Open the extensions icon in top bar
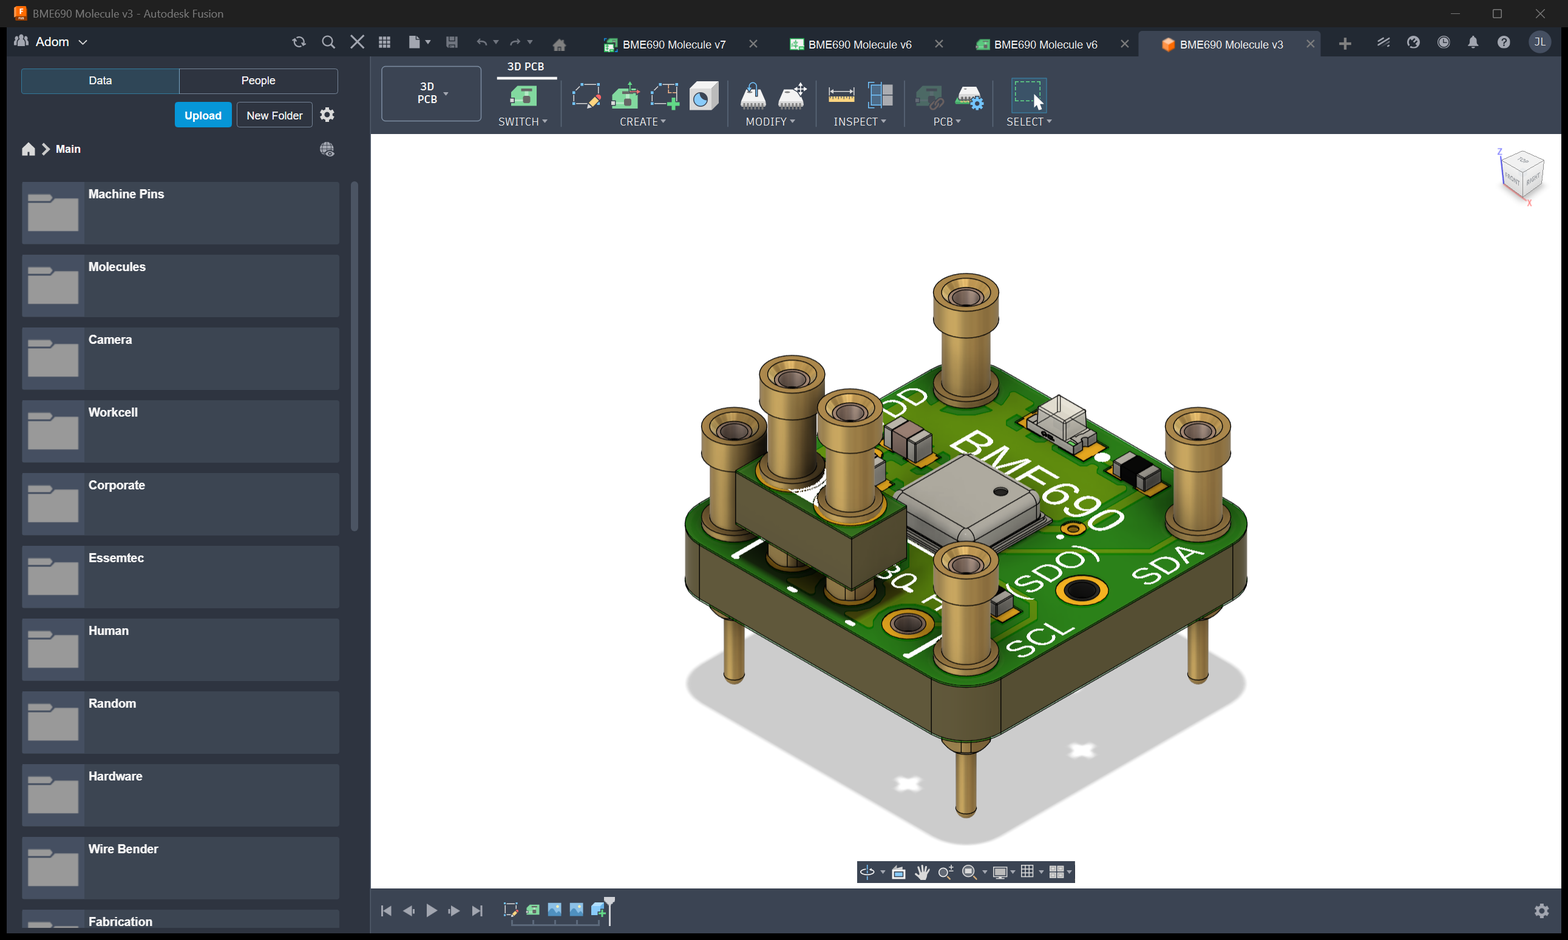Viewport: 1568px width, 940px height. coord(1383,42)
